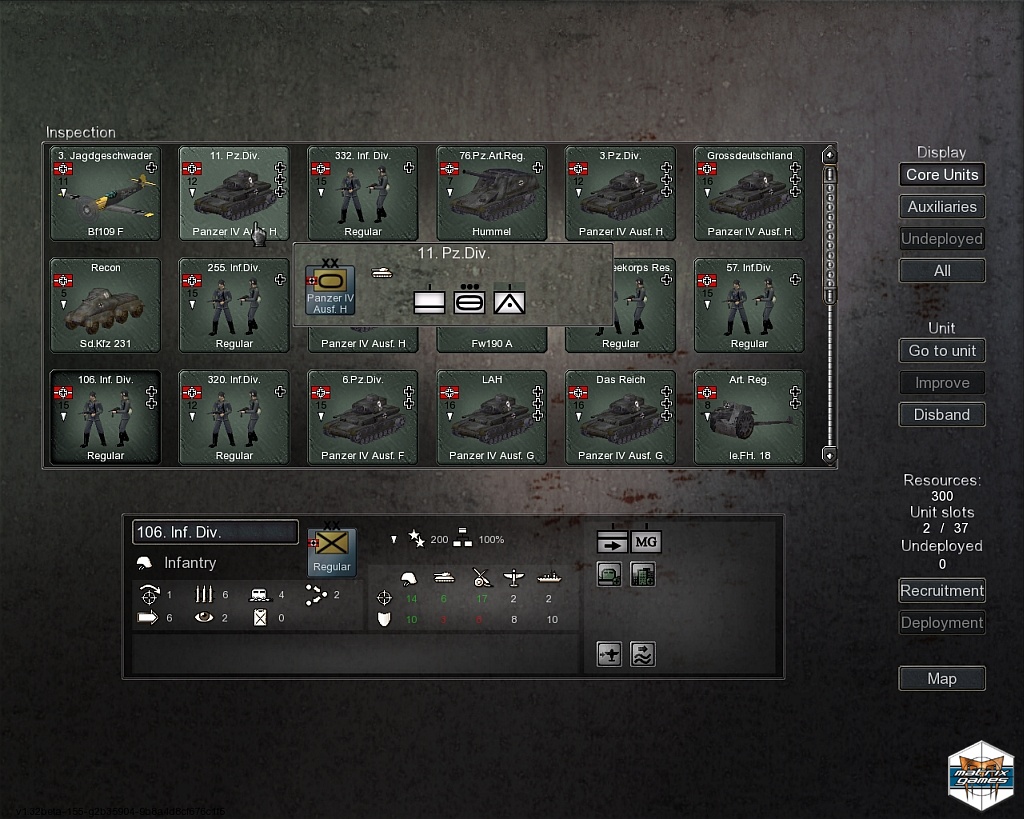This screenshot has height=819, width=1024.
Task: Set display filter to All units
Action: tap(941, 271)
